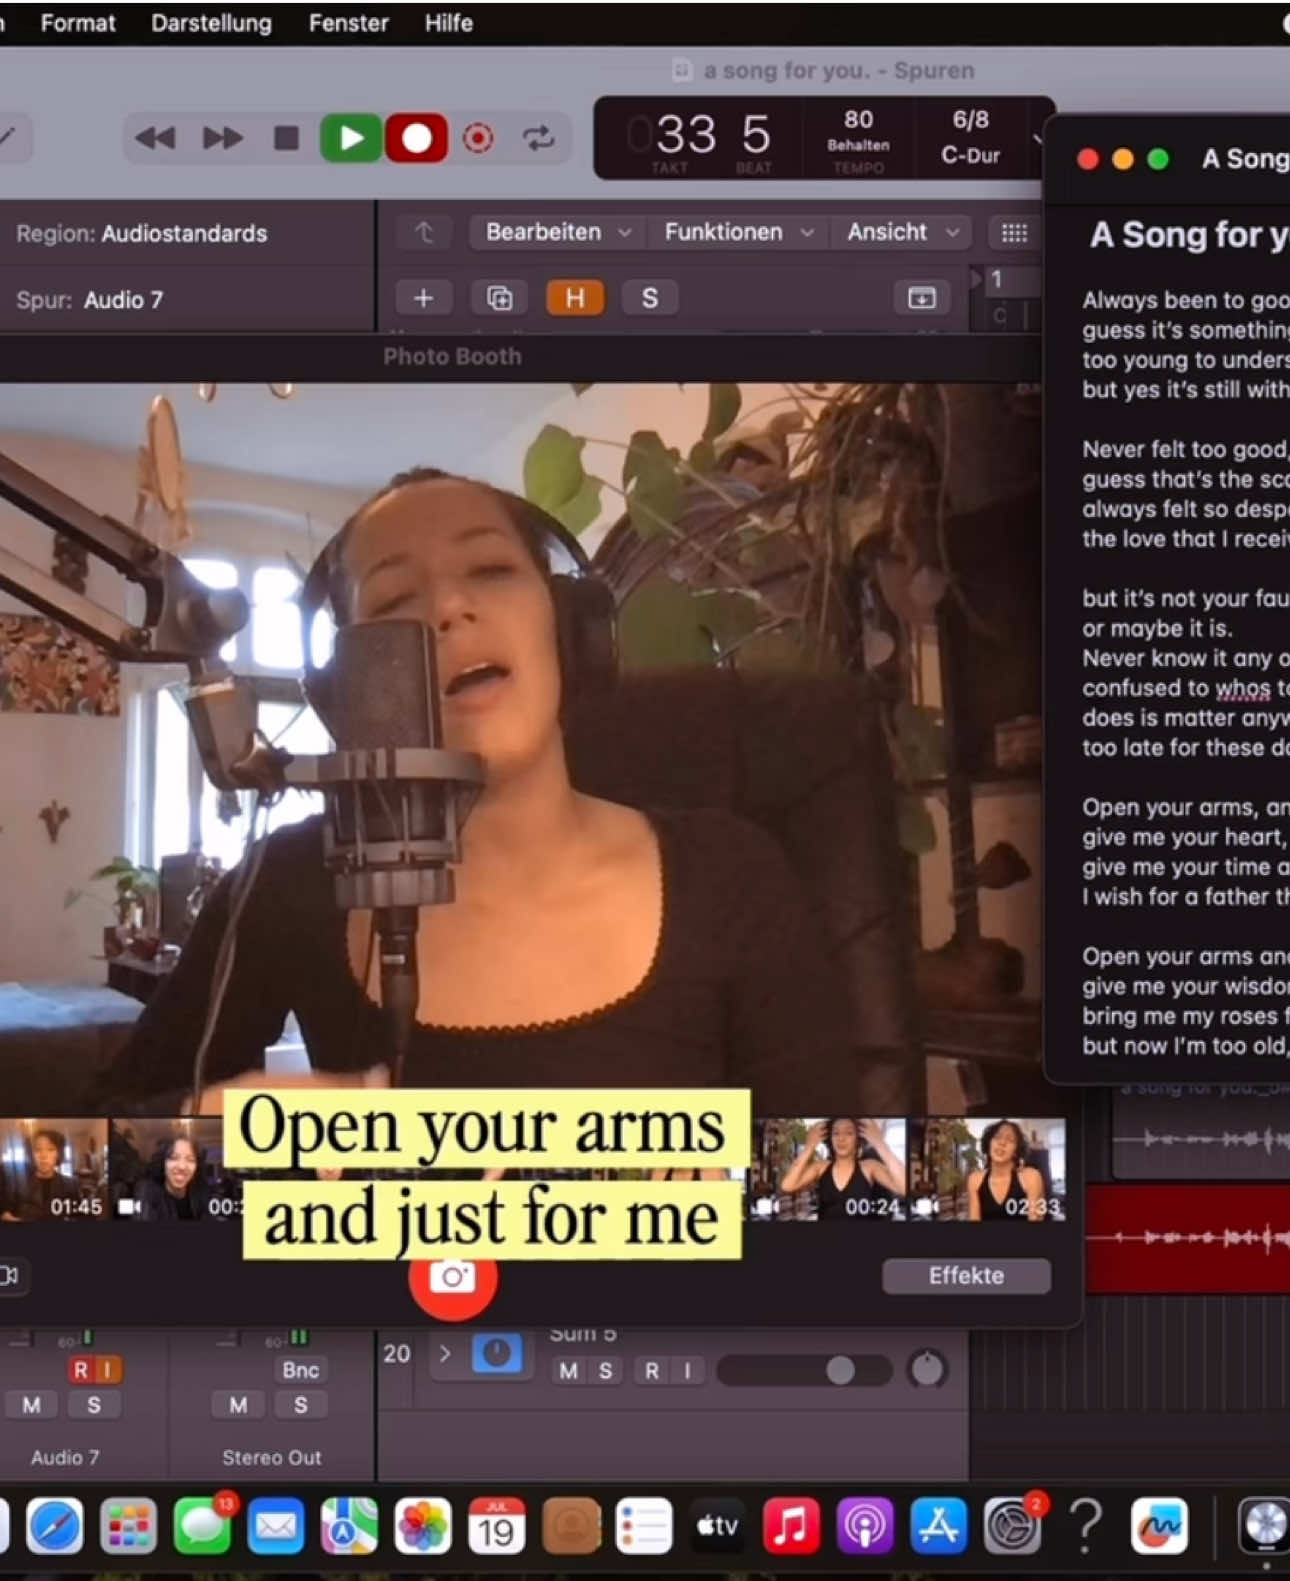Image resolution: width=1290 pixels, height=1581 pixels.
Task: Toggle cycle loop mode in the transport
Action: [x=539, y=138]
